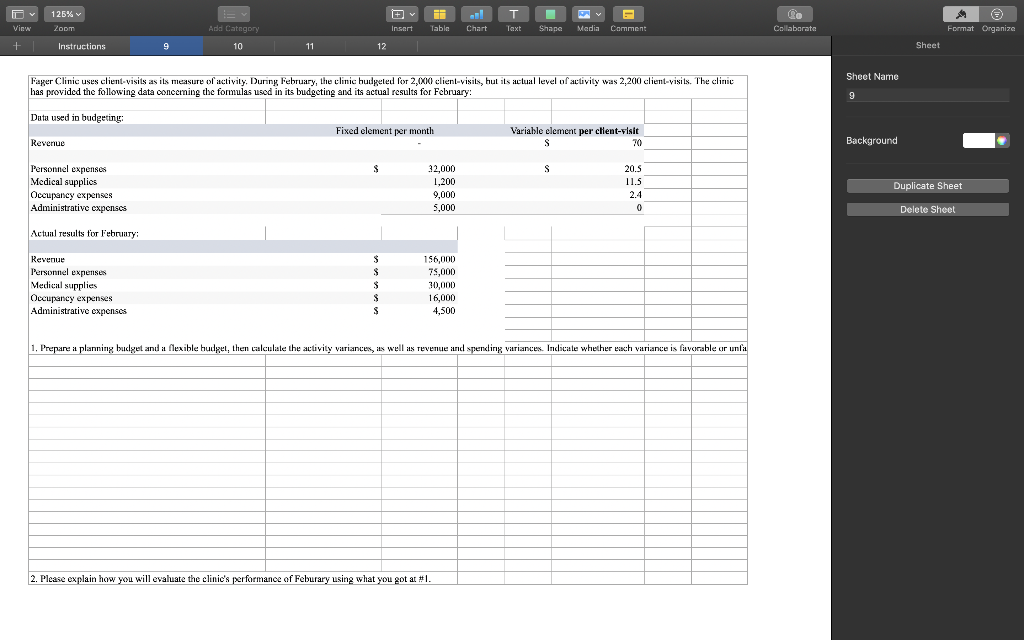
Task: Toggle the View options panel
Action: click(21, 14)
